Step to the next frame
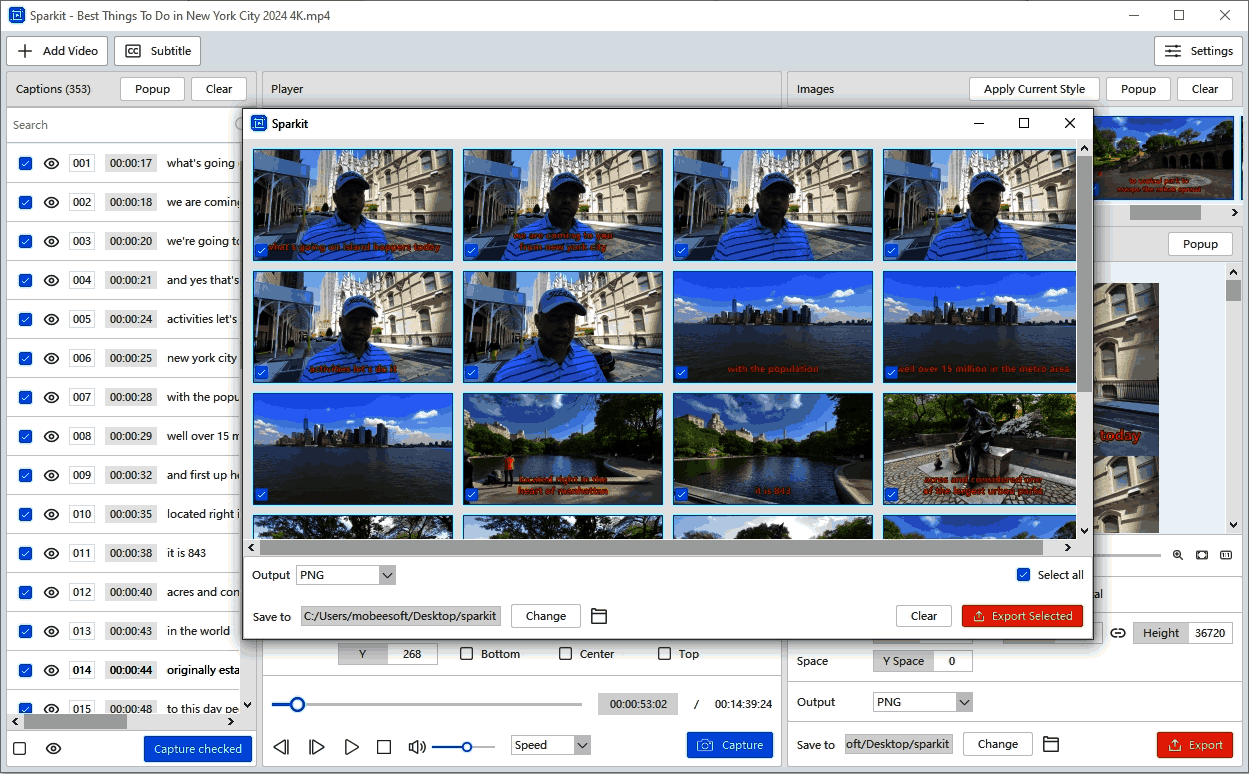The width and height of the screenshot is (1249, 774). [316, 746]
